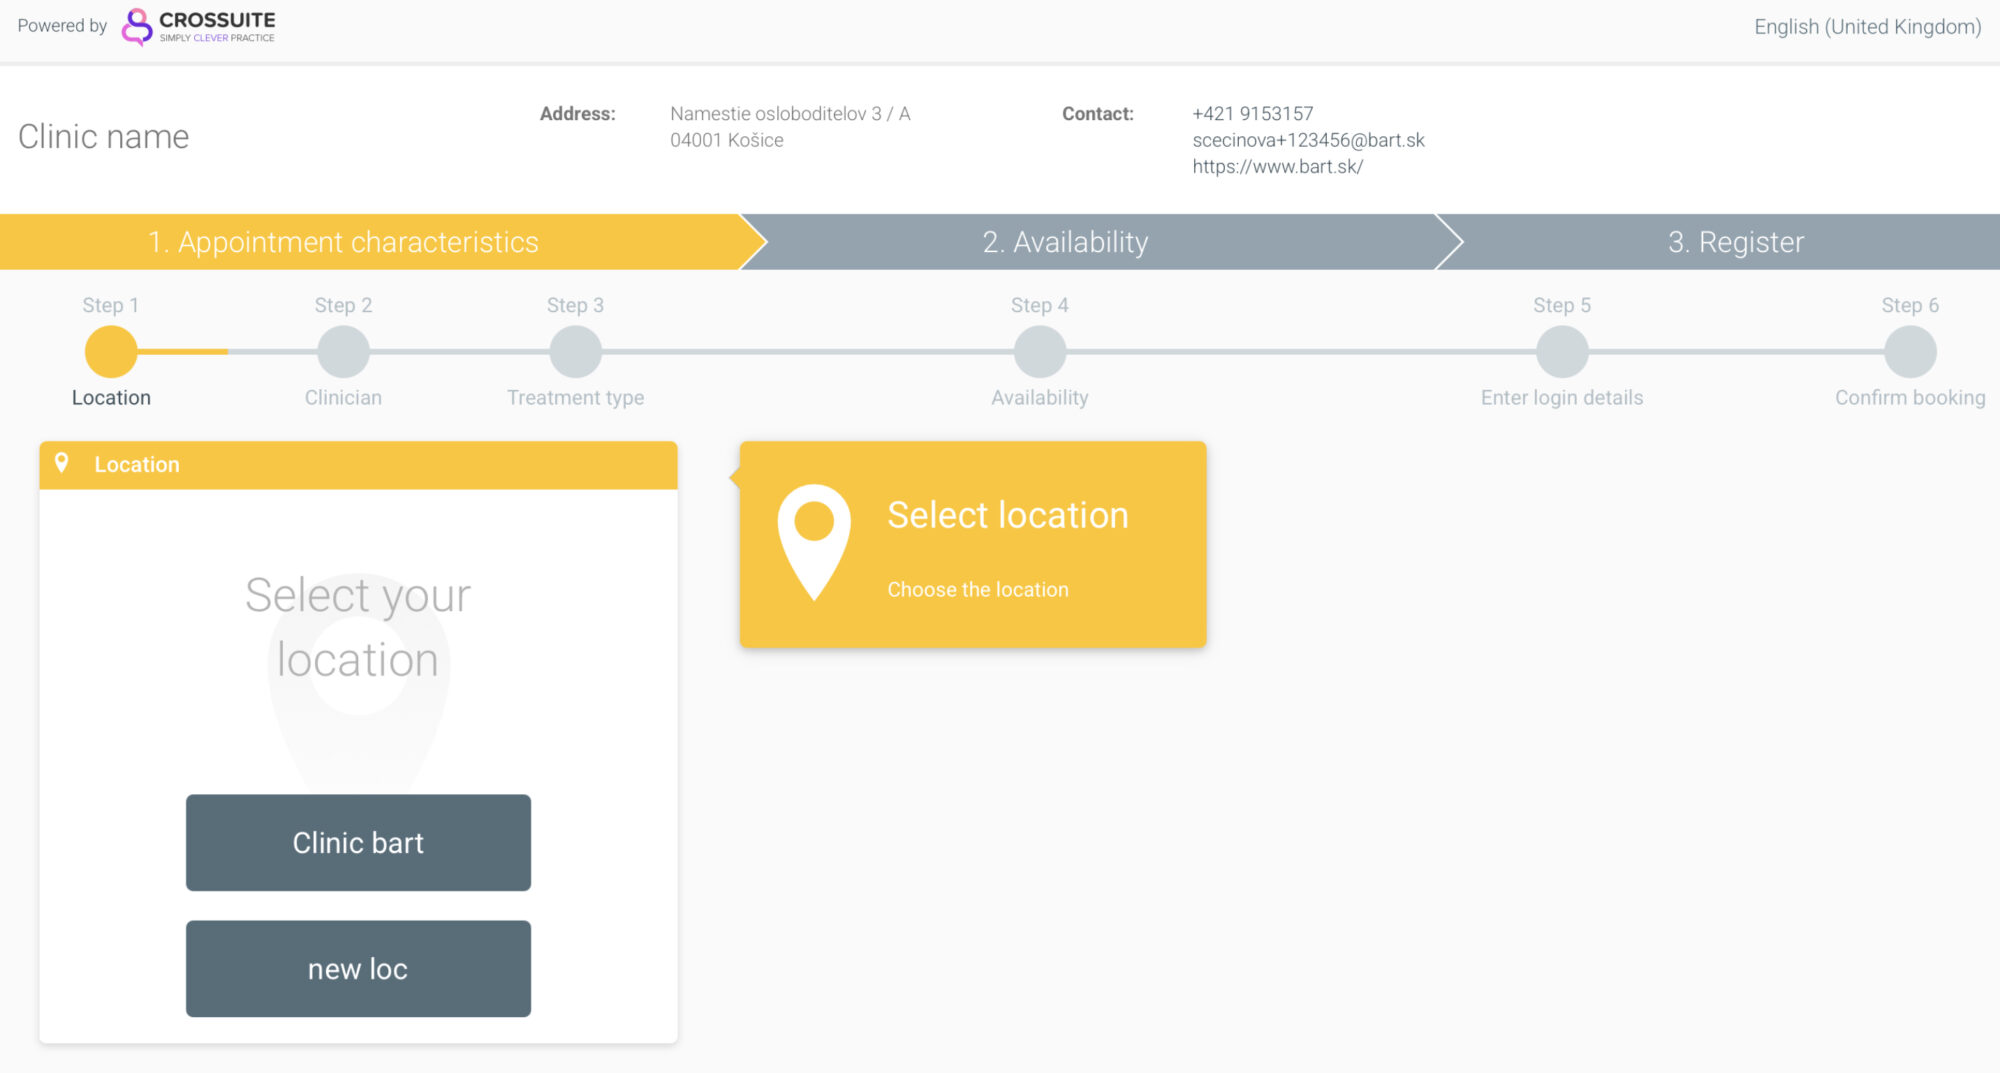The width and height of the screenshot is (2000, 1073).
Task: Select the Step 3 Treatment type circle
Action: click(x=575, y=352)
